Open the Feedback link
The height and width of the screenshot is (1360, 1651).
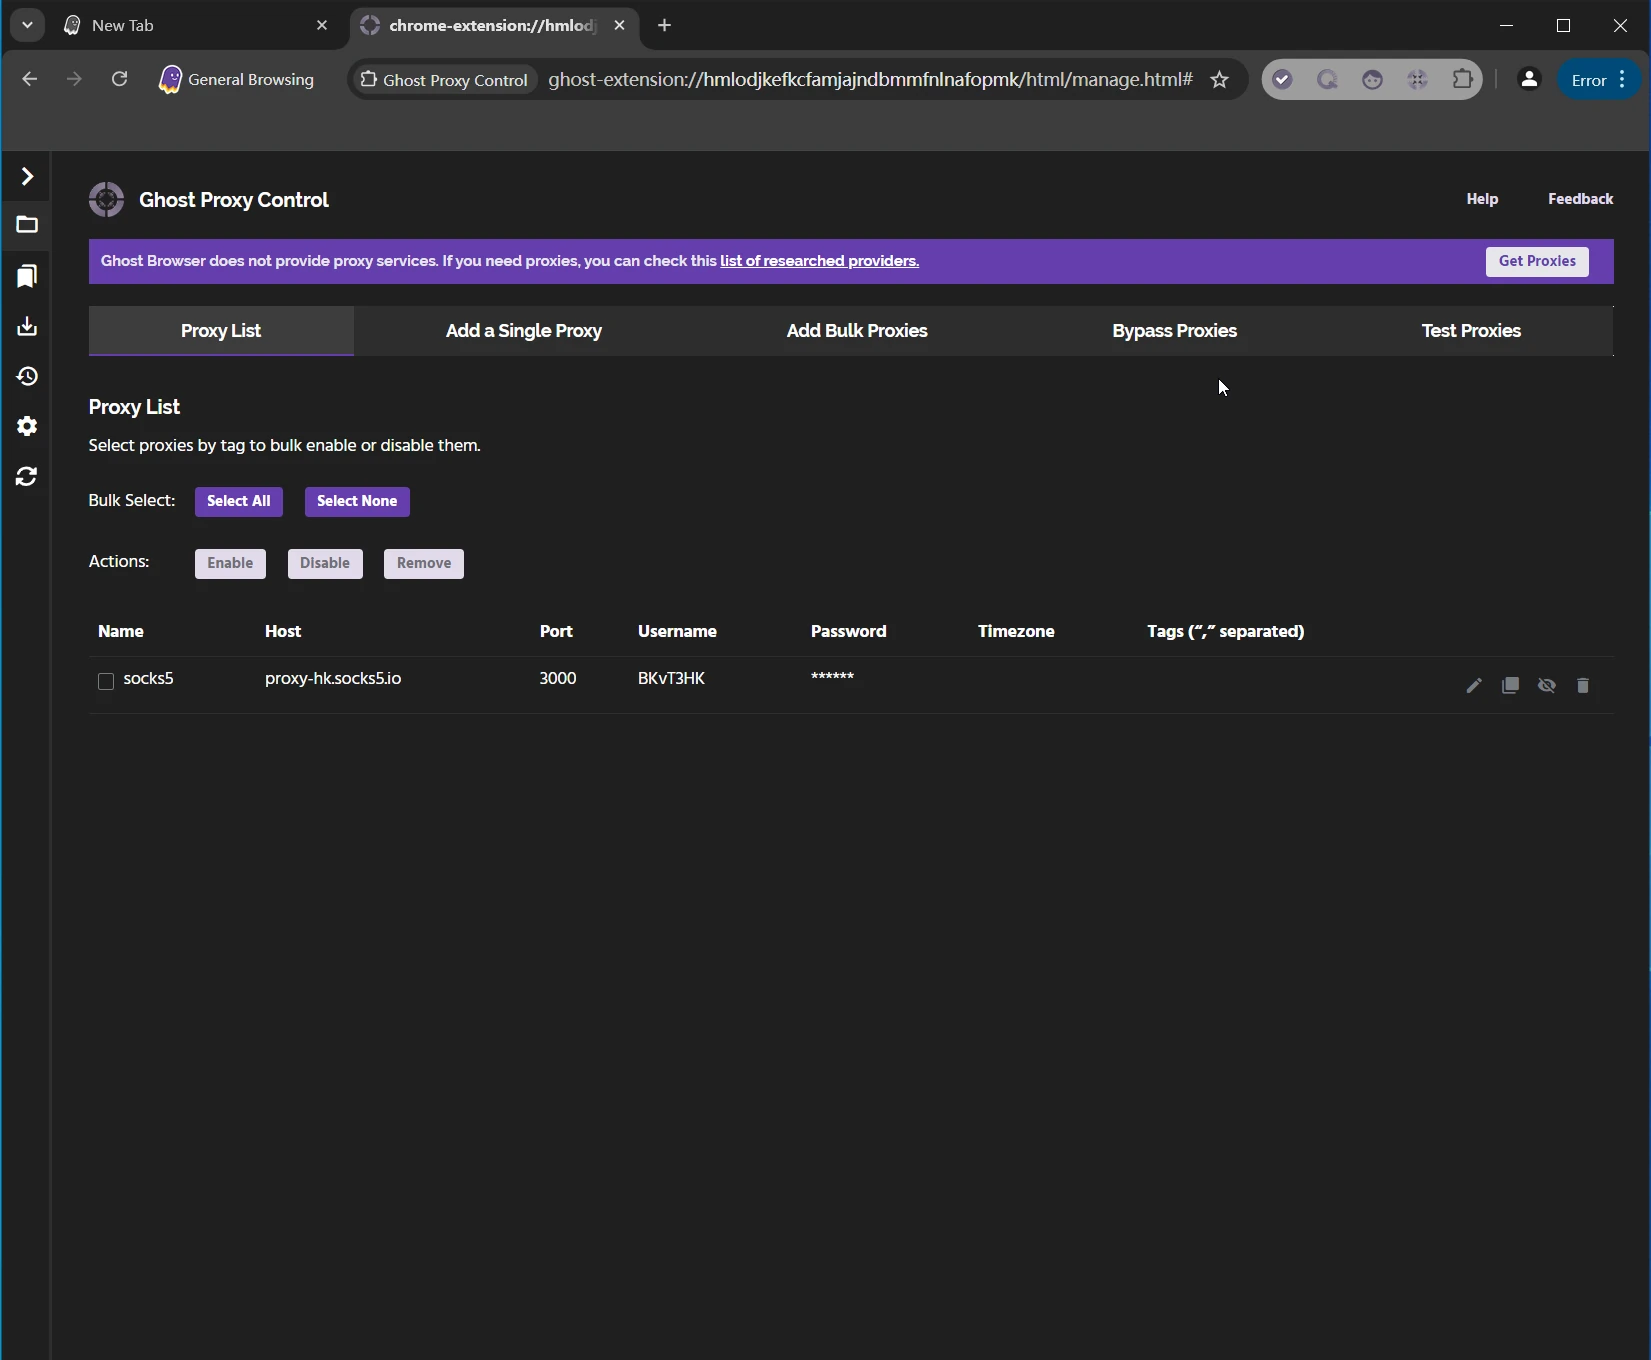click(1580, 199)
